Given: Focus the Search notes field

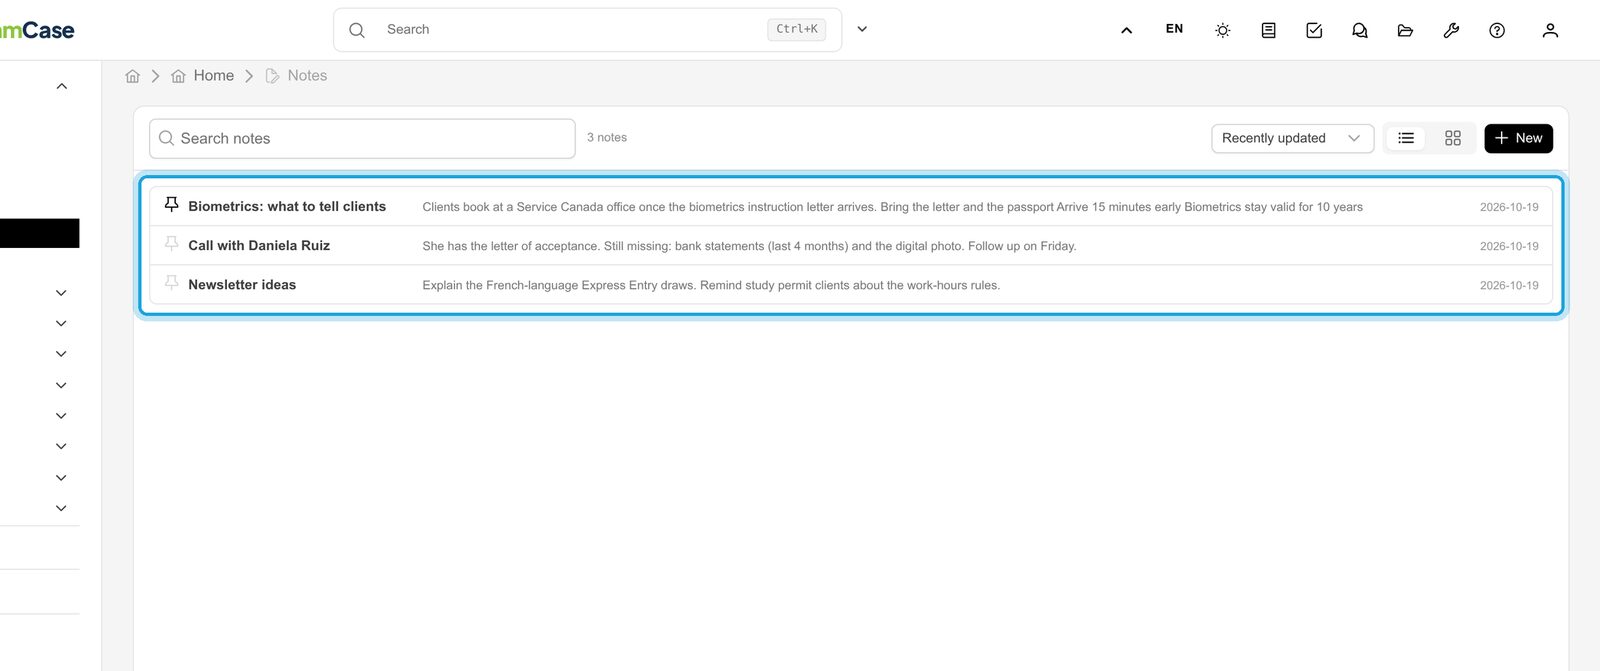Looking at the screenshot, I should [362, 139].
